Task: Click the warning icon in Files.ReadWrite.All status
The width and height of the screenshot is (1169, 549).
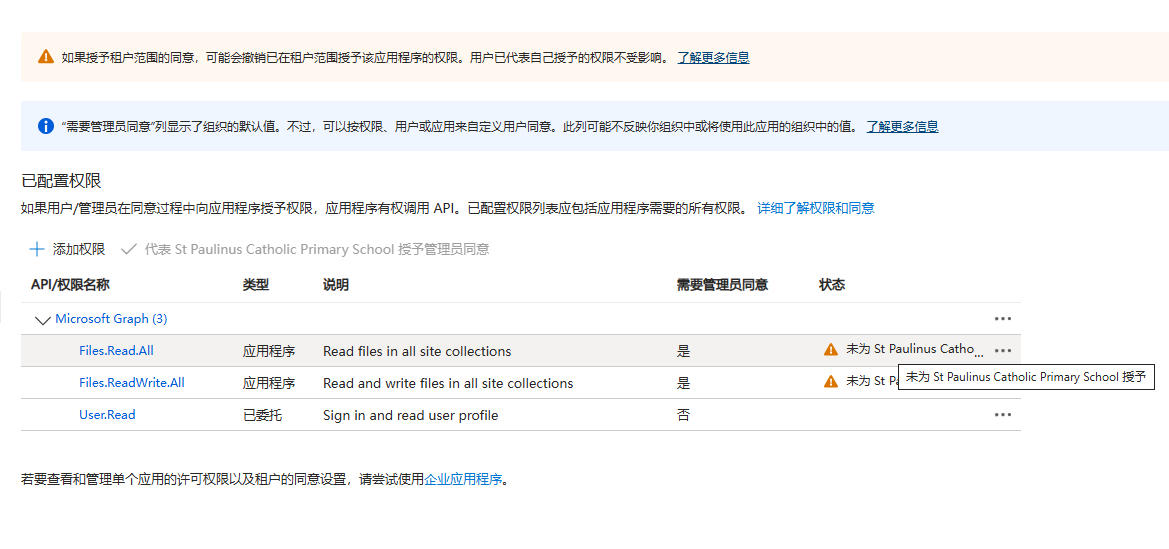Action: click(x=831, y=382)
